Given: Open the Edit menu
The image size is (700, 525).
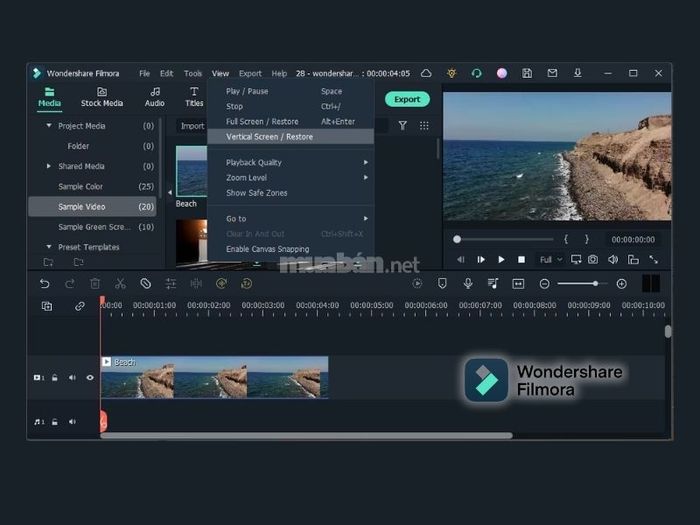Looking at the screenshot, I should point(167,73).
